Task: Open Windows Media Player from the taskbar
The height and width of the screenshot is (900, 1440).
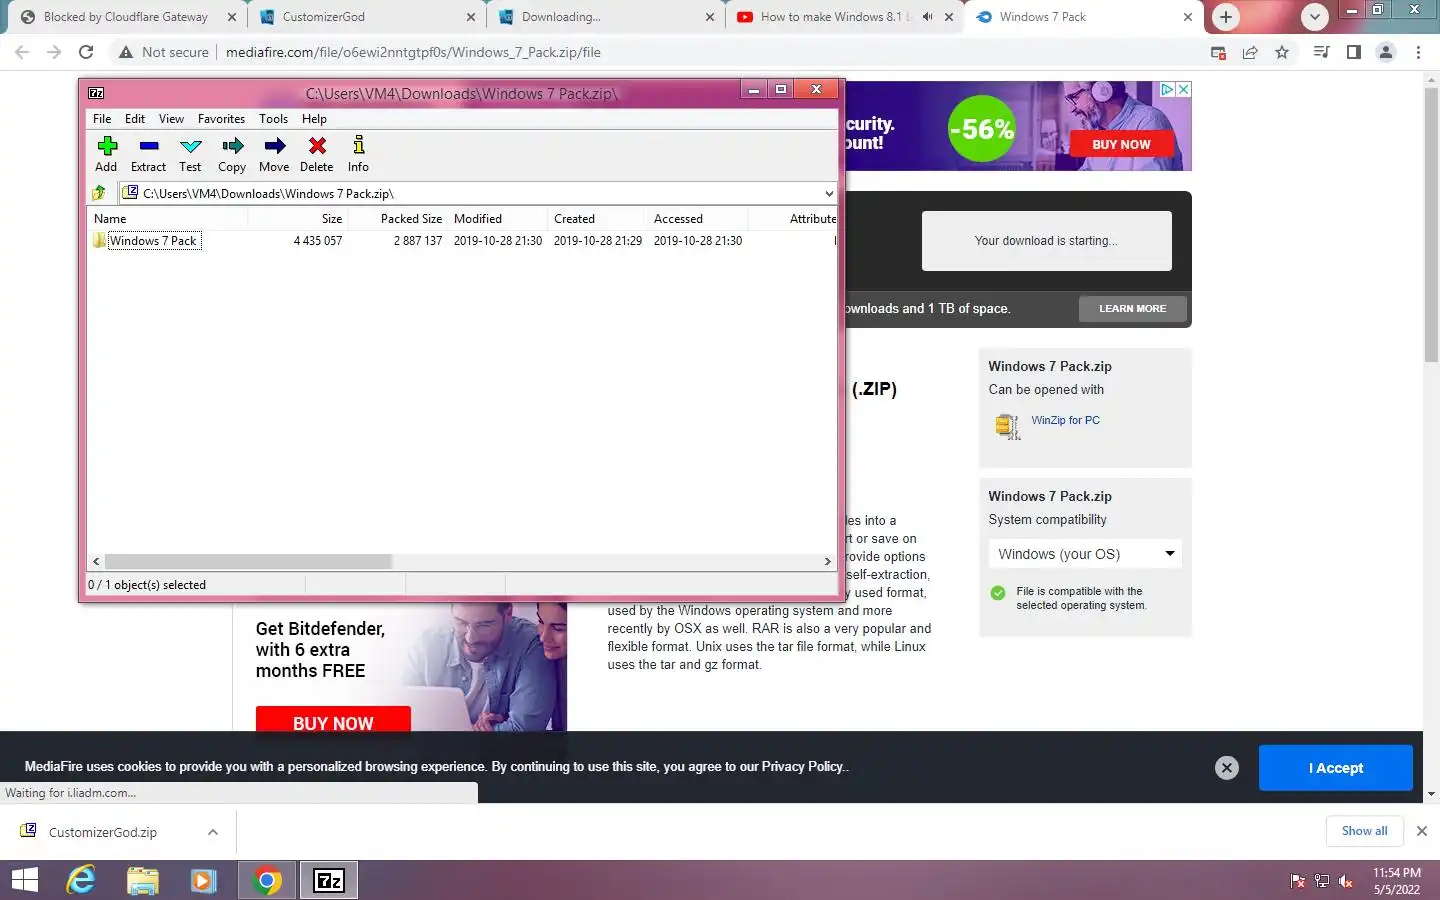Action: (203, 880)
